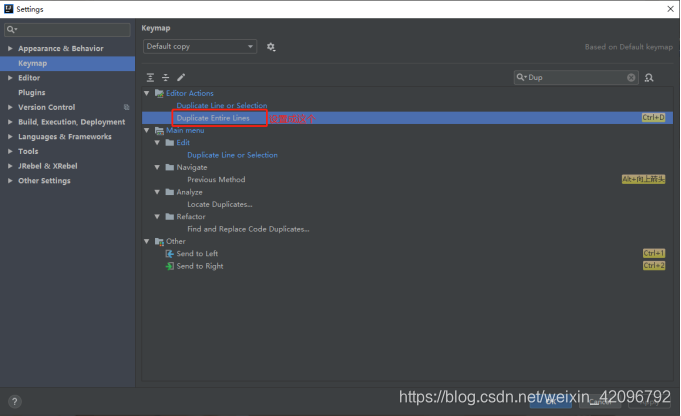
Task: Click the Navigate folder icon
Action: point(170,167)
